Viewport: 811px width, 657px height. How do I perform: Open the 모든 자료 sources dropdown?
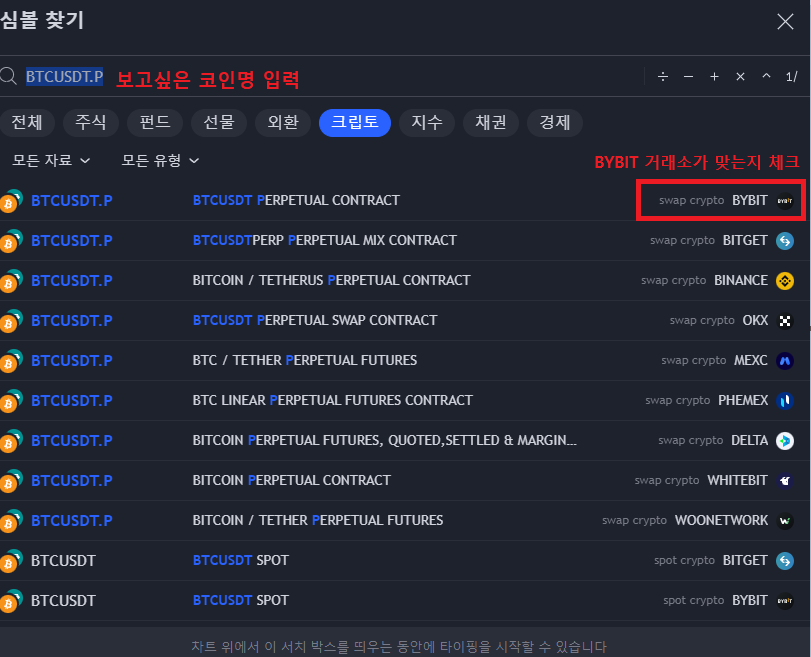click(x=51, y=160)
